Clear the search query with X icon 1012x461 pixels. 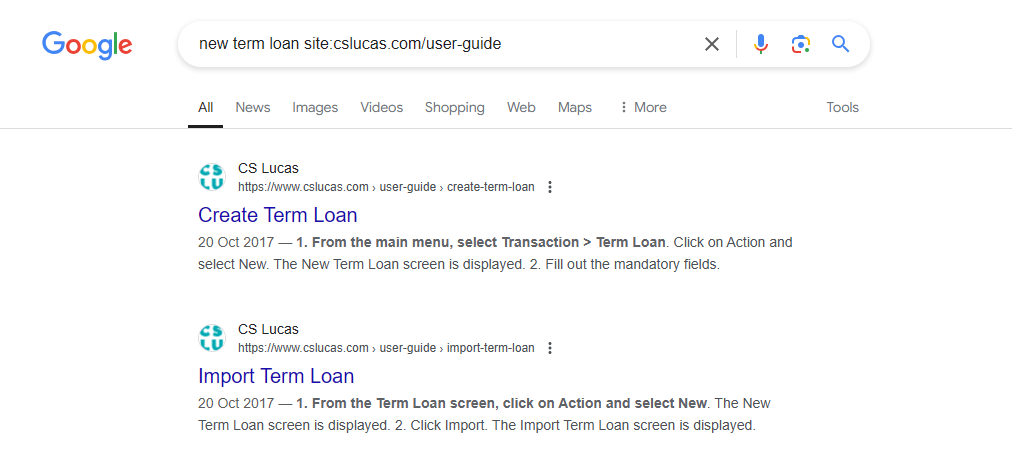pyautogui.click(x=711, y=44)
